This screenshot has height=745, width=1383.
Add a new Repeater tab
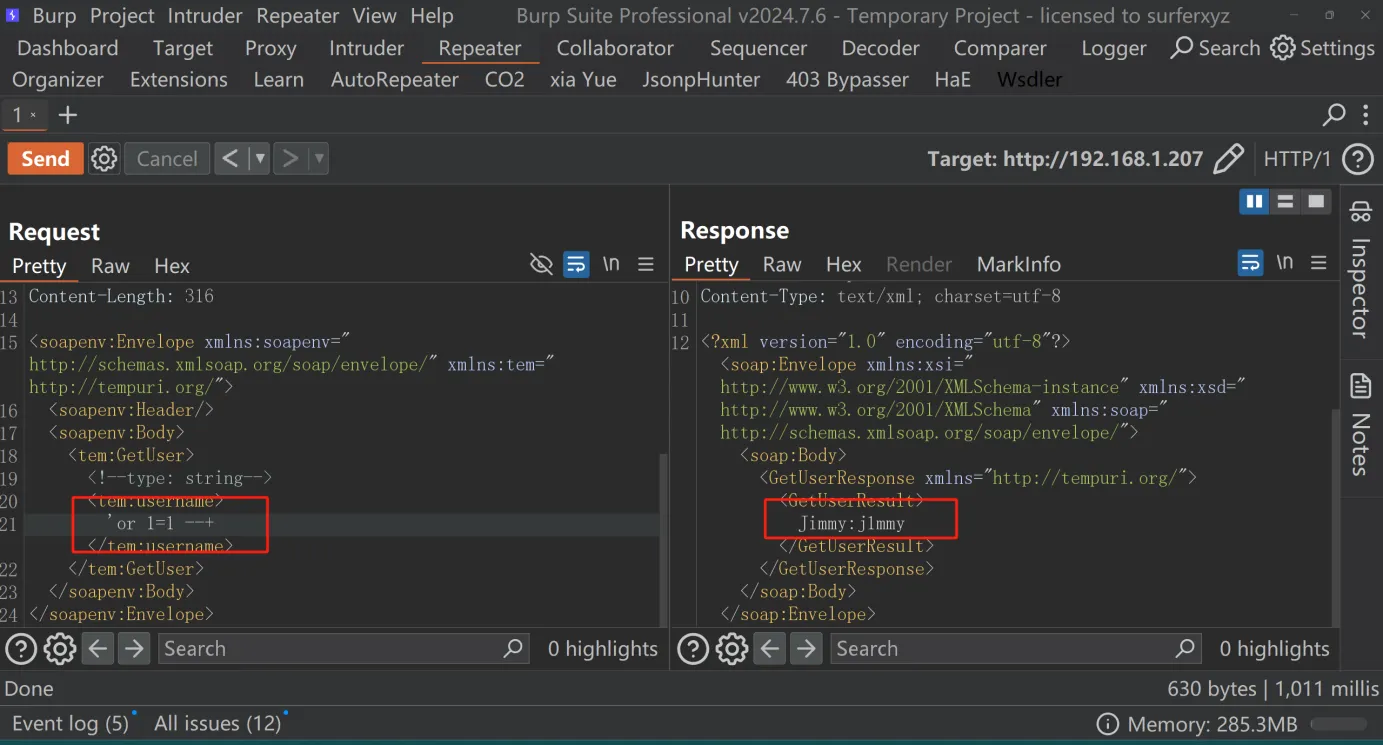[x=68, y=115]
